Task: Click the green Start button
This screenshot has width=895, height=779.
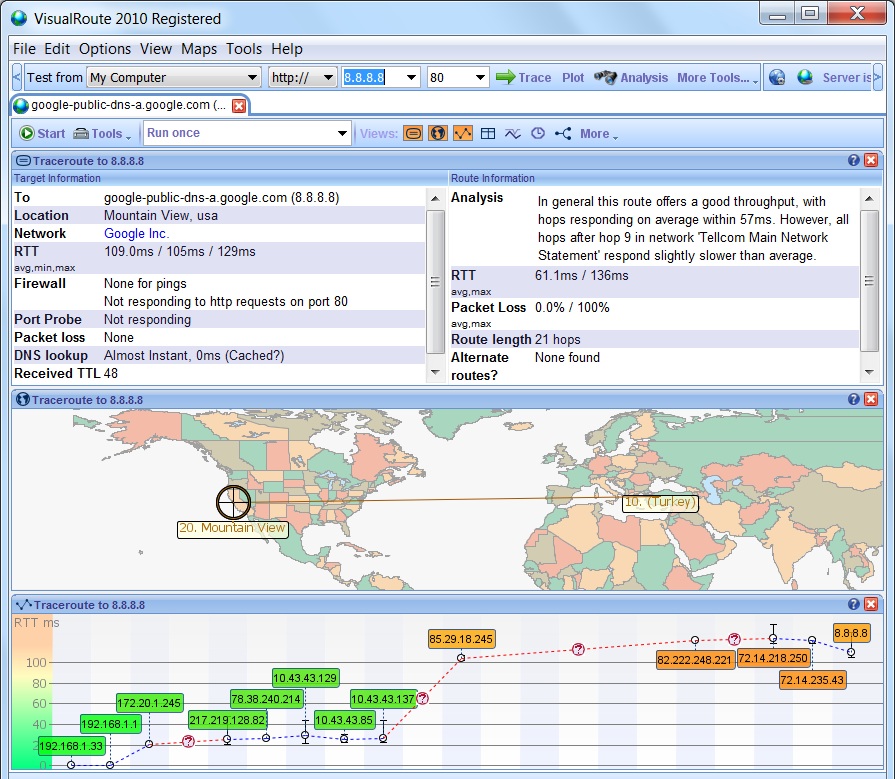Action: [42, 134]
